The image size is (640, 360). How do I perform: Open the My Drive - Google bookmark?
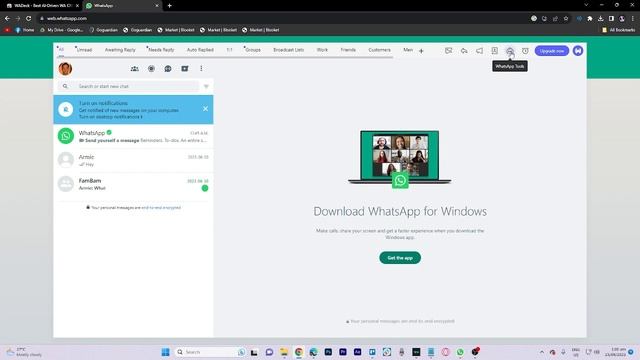(x=61, y=30)
